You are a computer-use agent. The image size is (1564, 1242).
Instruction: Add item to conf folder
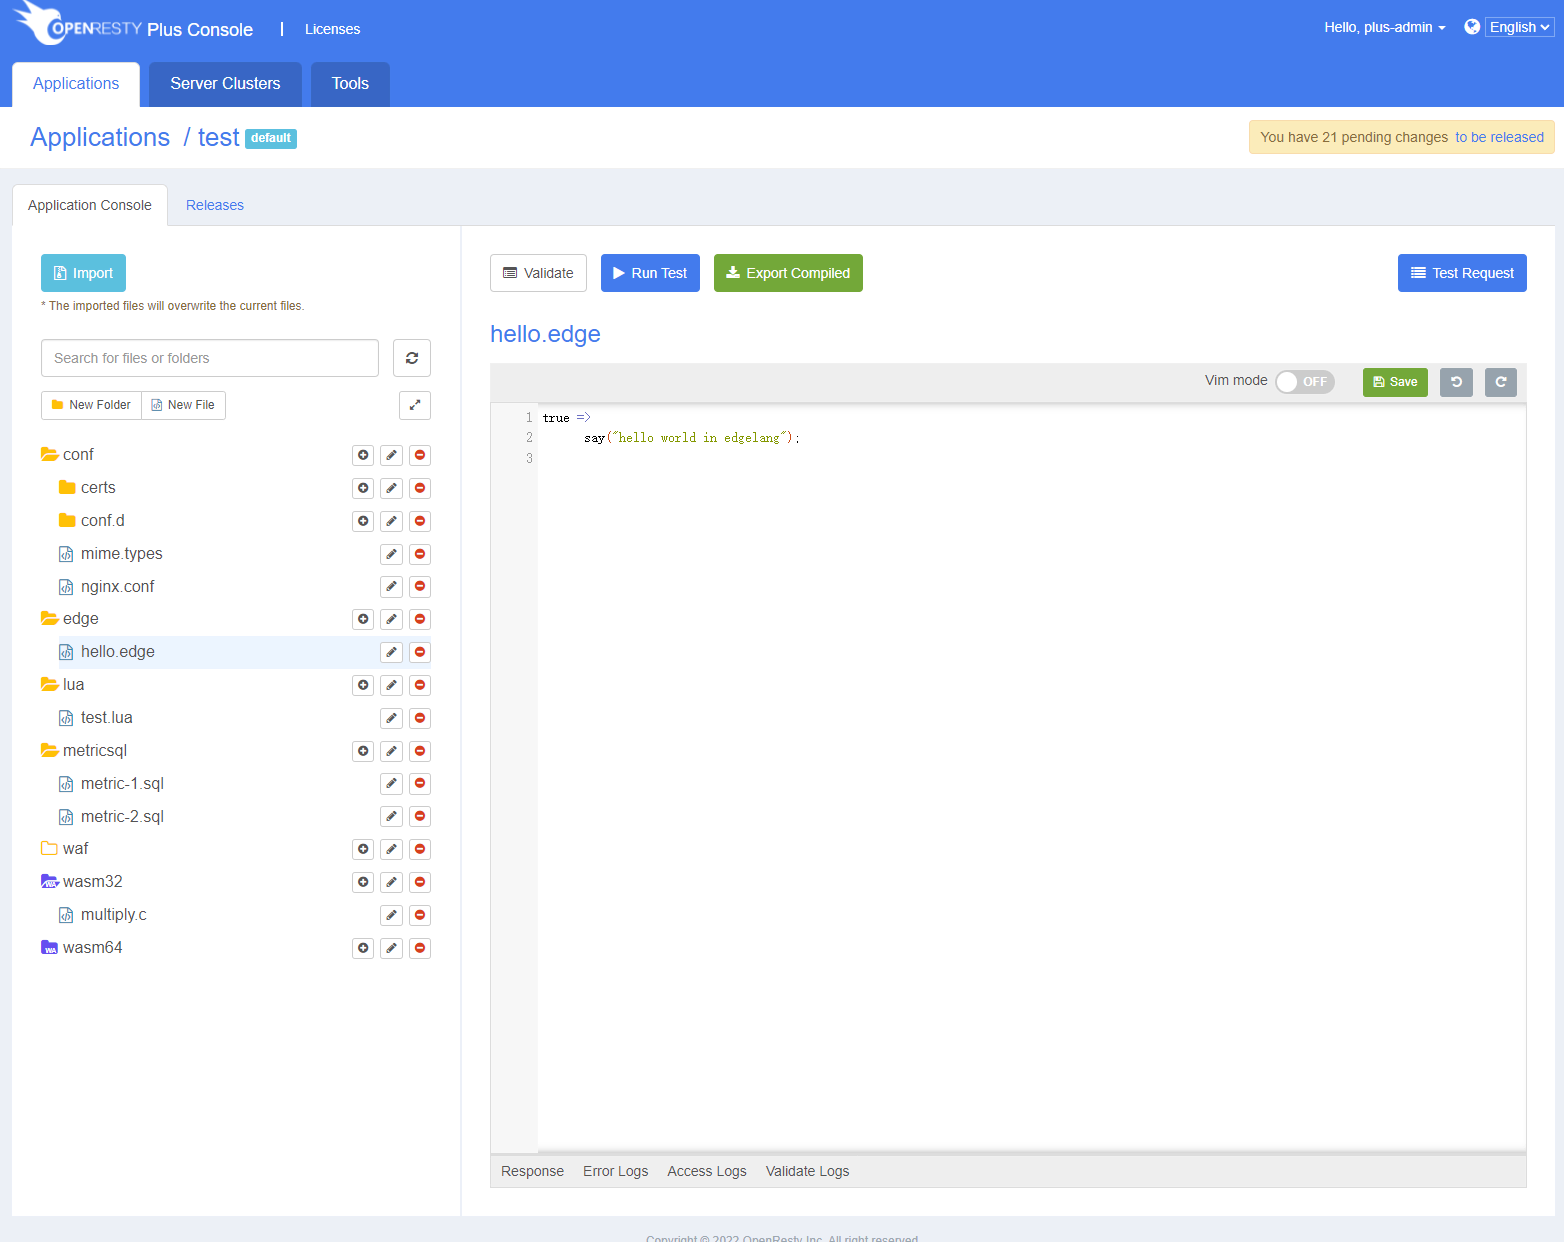(363, 455)
